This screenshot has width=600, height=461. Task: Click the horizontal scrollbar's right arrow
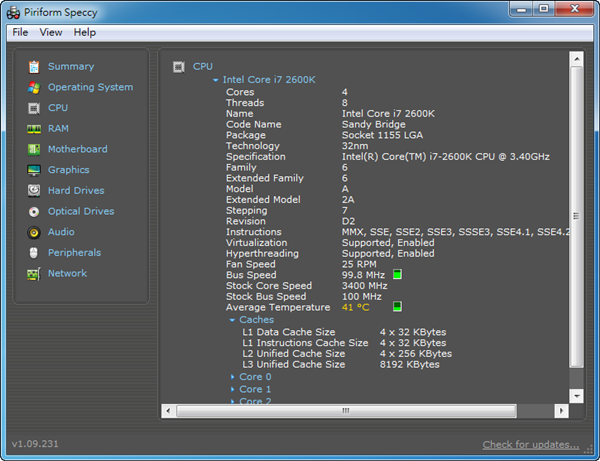[560, 410]
